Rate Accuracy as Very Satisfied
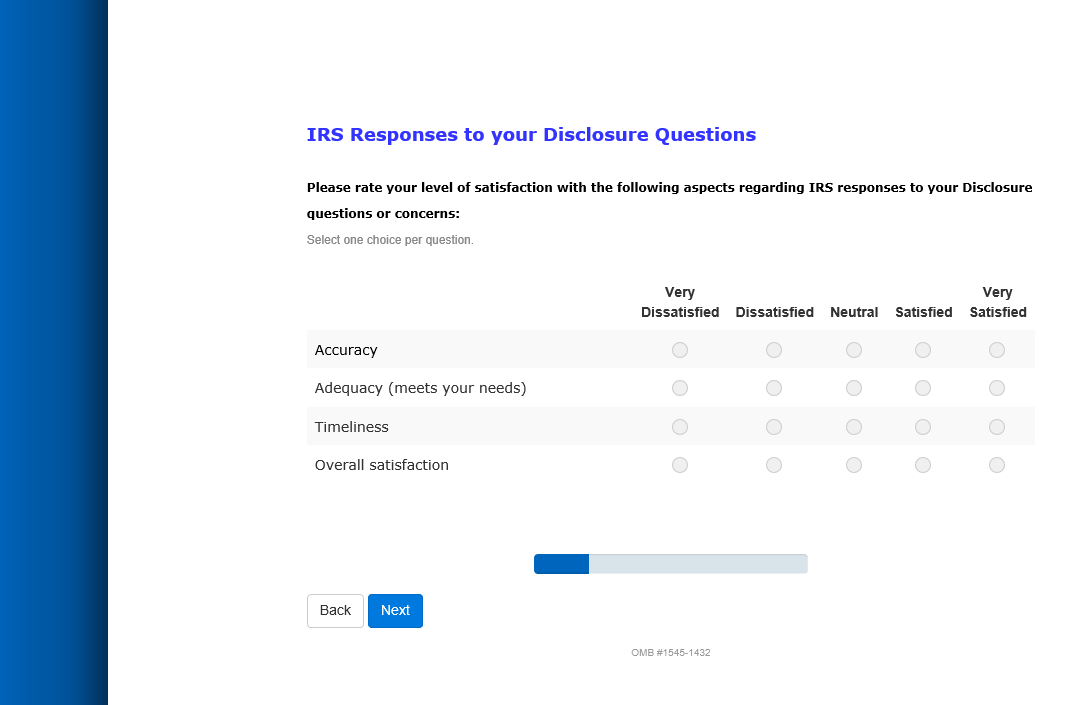This screenshot has width=1085, height=705. (x=997, y=350)
